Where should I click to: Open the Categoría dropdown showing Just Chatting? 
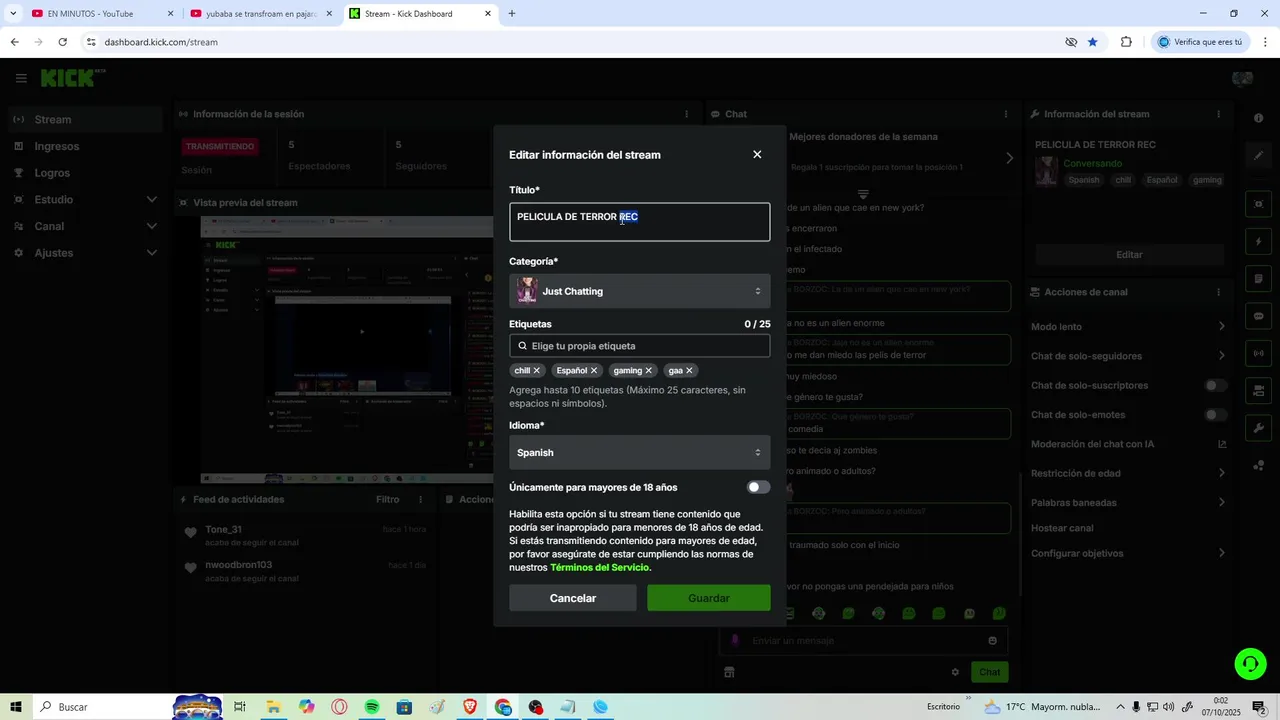640,291
